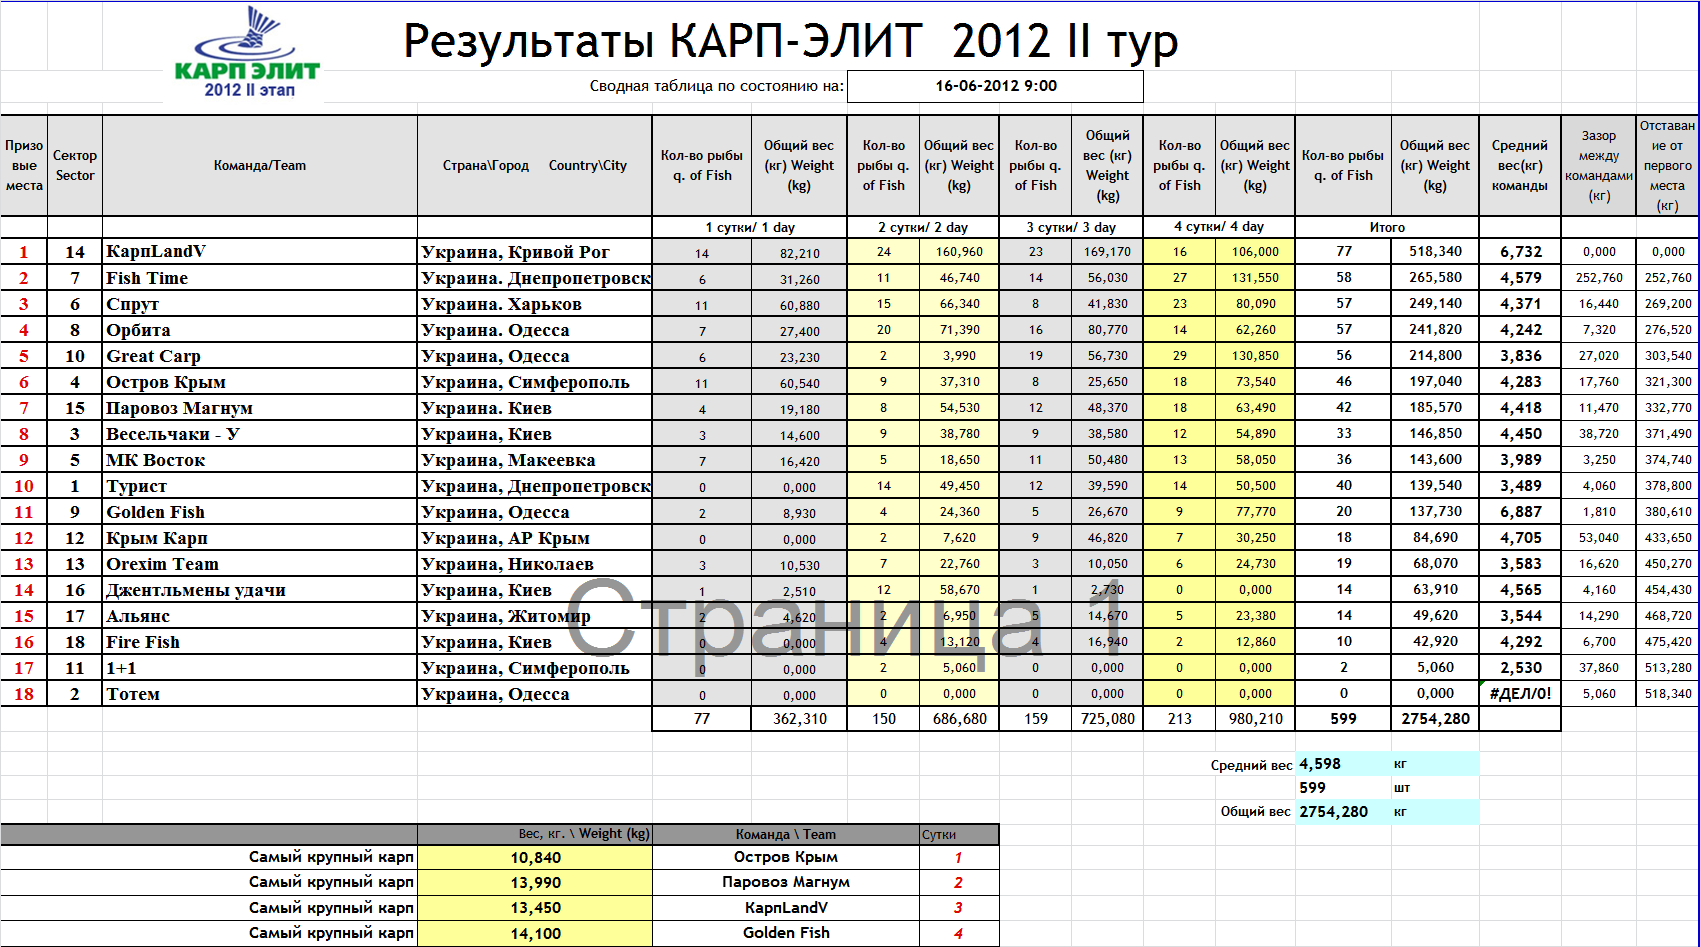Click the Отставание от первого места header

tap(1667, 165)
